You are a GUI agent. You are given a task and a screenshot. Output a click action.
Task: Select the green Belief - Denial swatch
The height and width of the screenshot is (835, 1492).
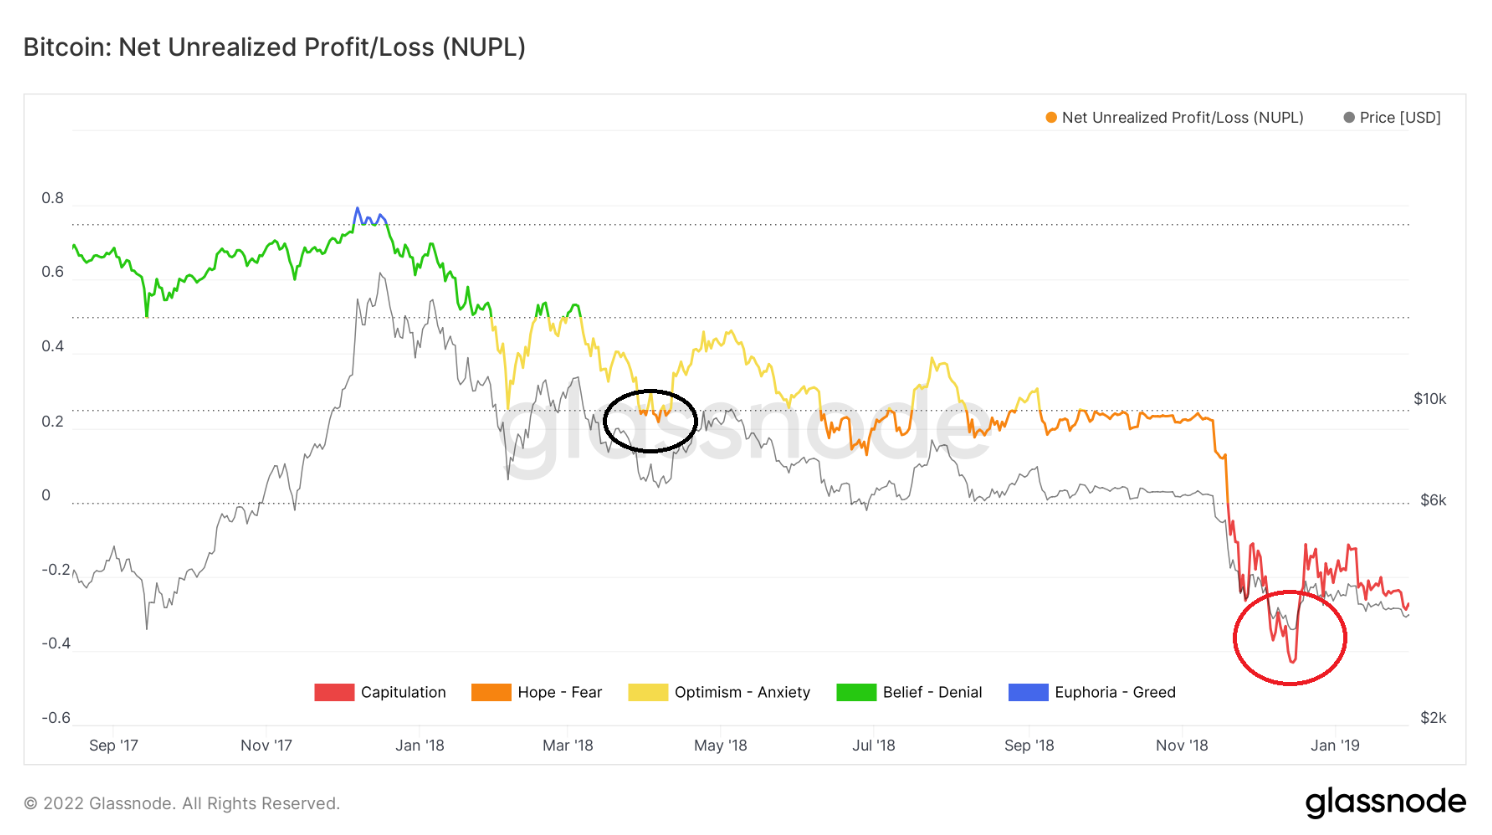point(856,692)
